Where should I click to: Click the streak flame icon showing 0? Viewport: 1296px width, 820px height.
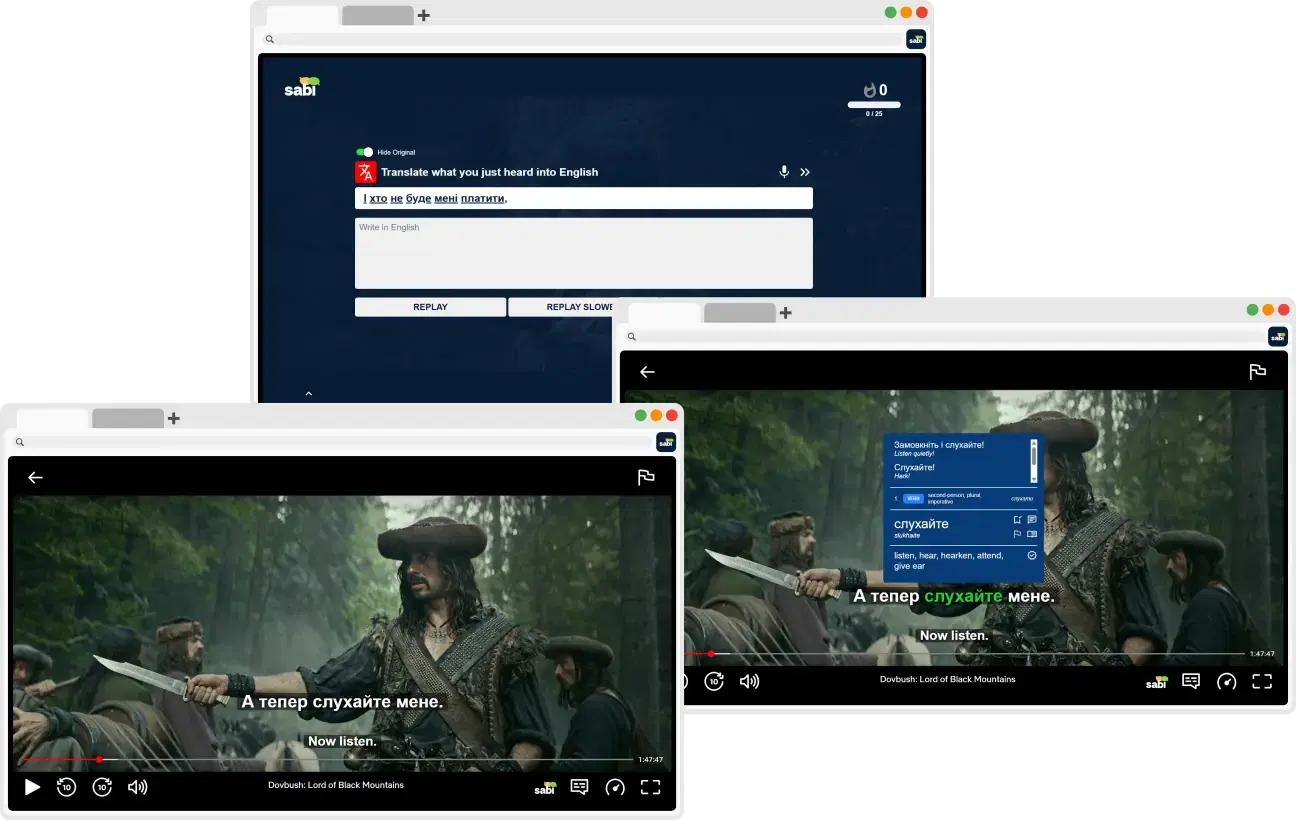[869, 90]
